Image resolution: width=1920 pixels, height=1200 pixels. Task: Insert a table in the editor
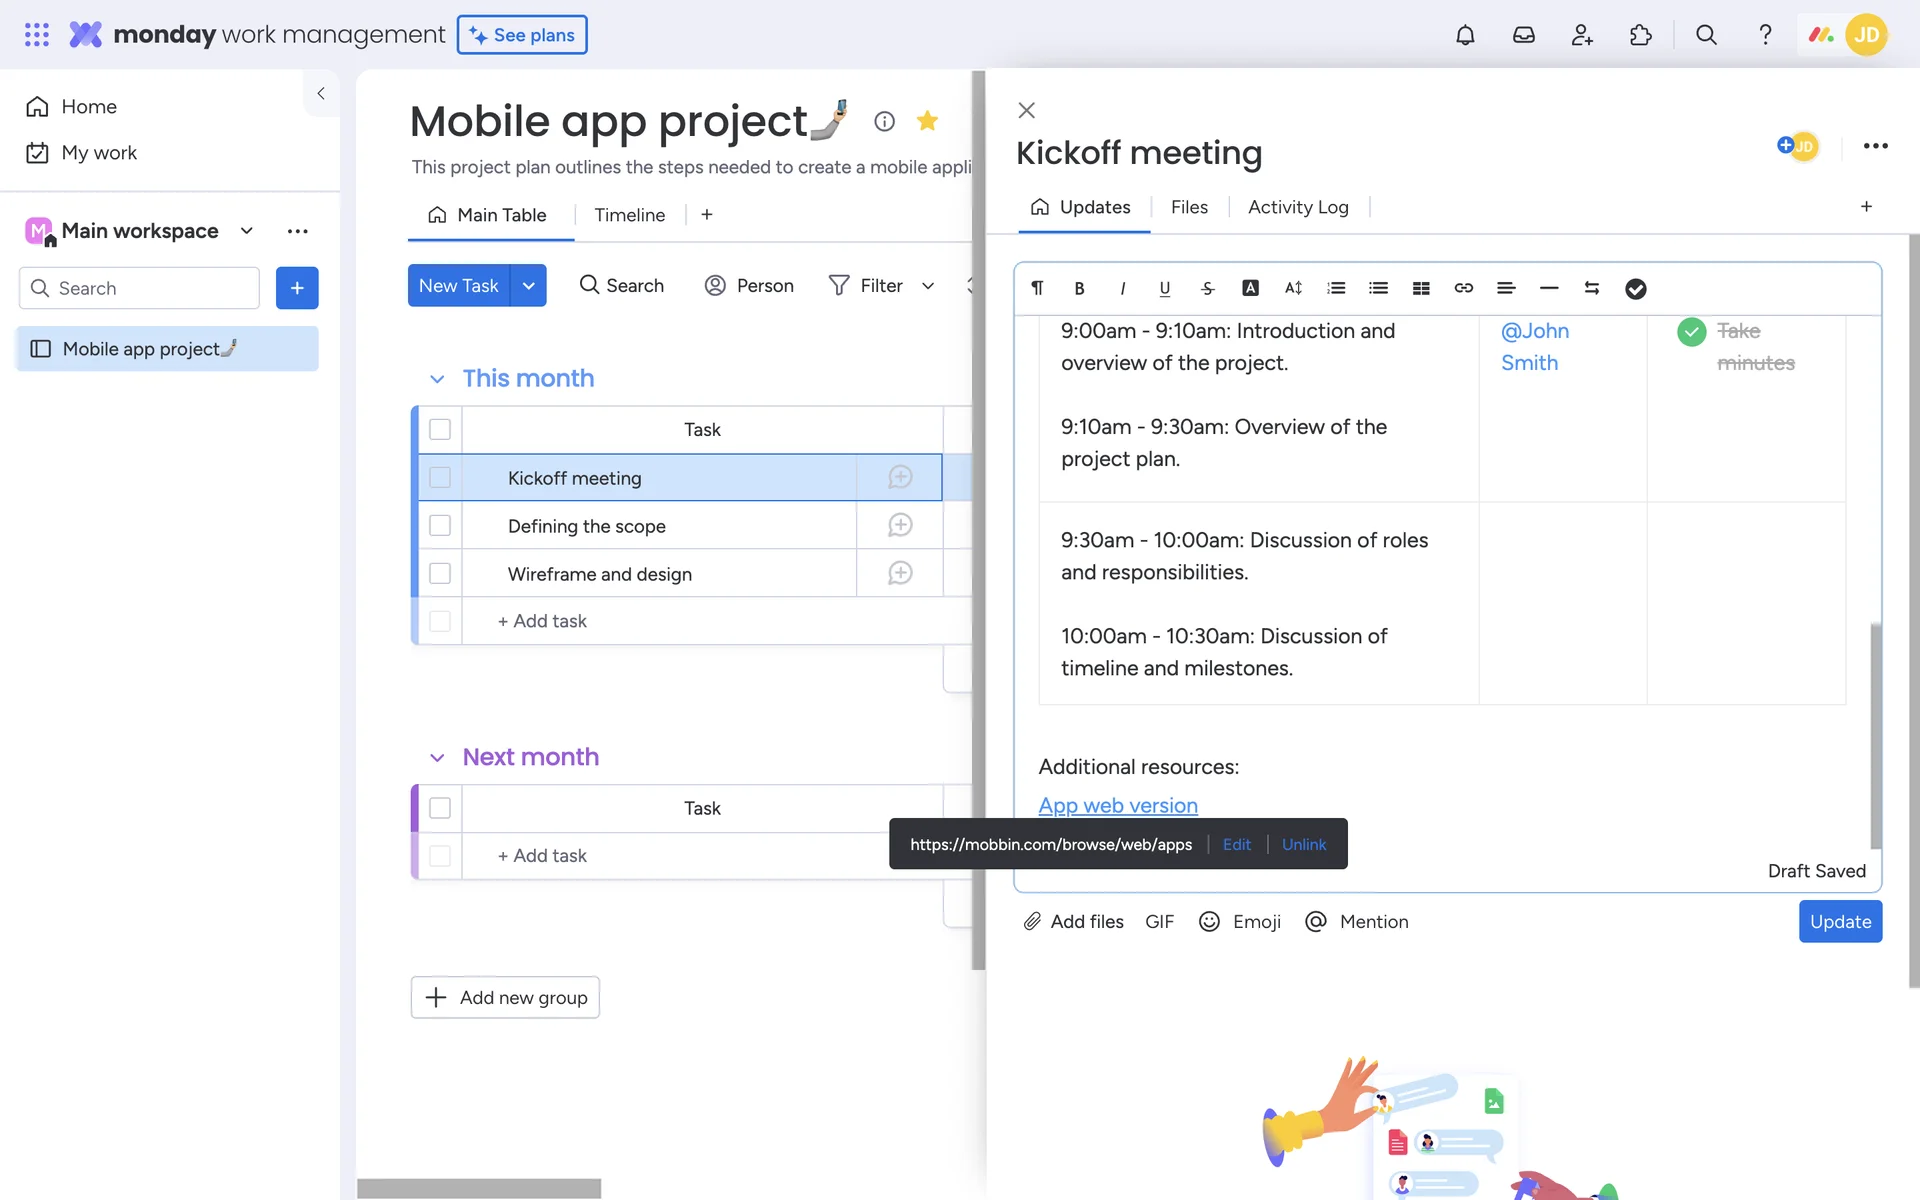click(1421, 288)
